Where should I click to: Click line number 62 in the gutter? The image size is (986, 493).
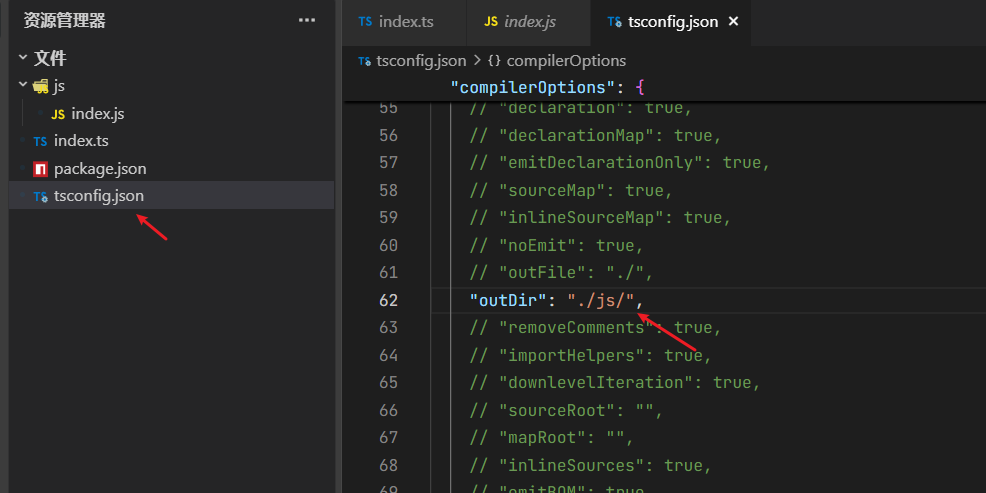(388, 300)
